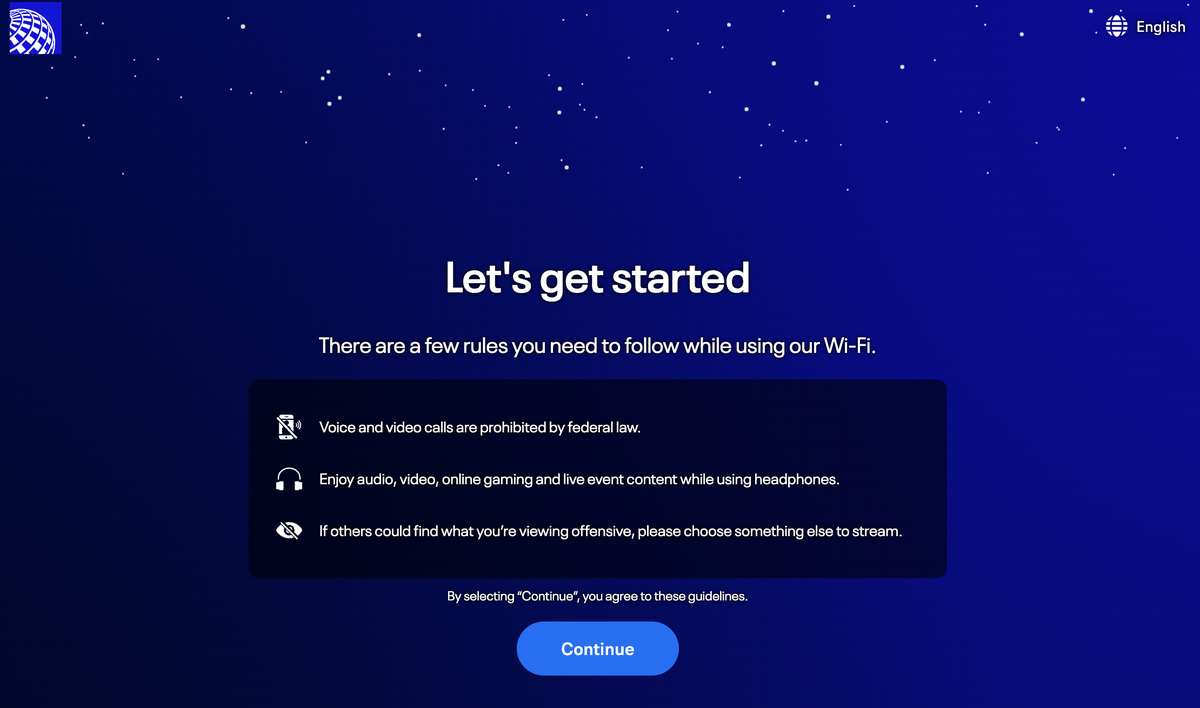Click the United Airlines globe logo
The image size is (1200, 708).
click(36, 28)
